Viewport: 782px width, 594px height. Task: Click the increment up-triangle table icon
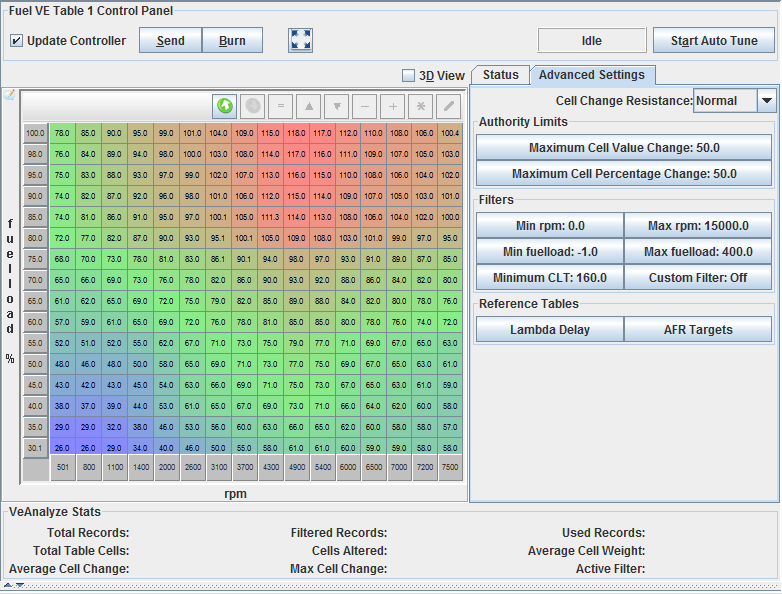(x=309, y=105)
